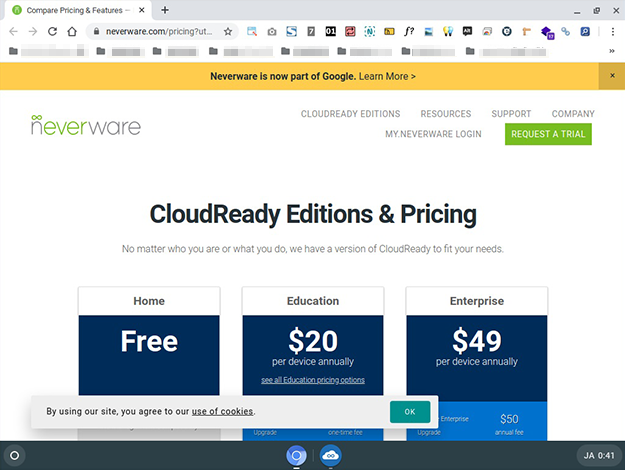This screenshot has width=625, height=470.
Task: Click the dark circular S extension icon
Action: tap(507, 31)
